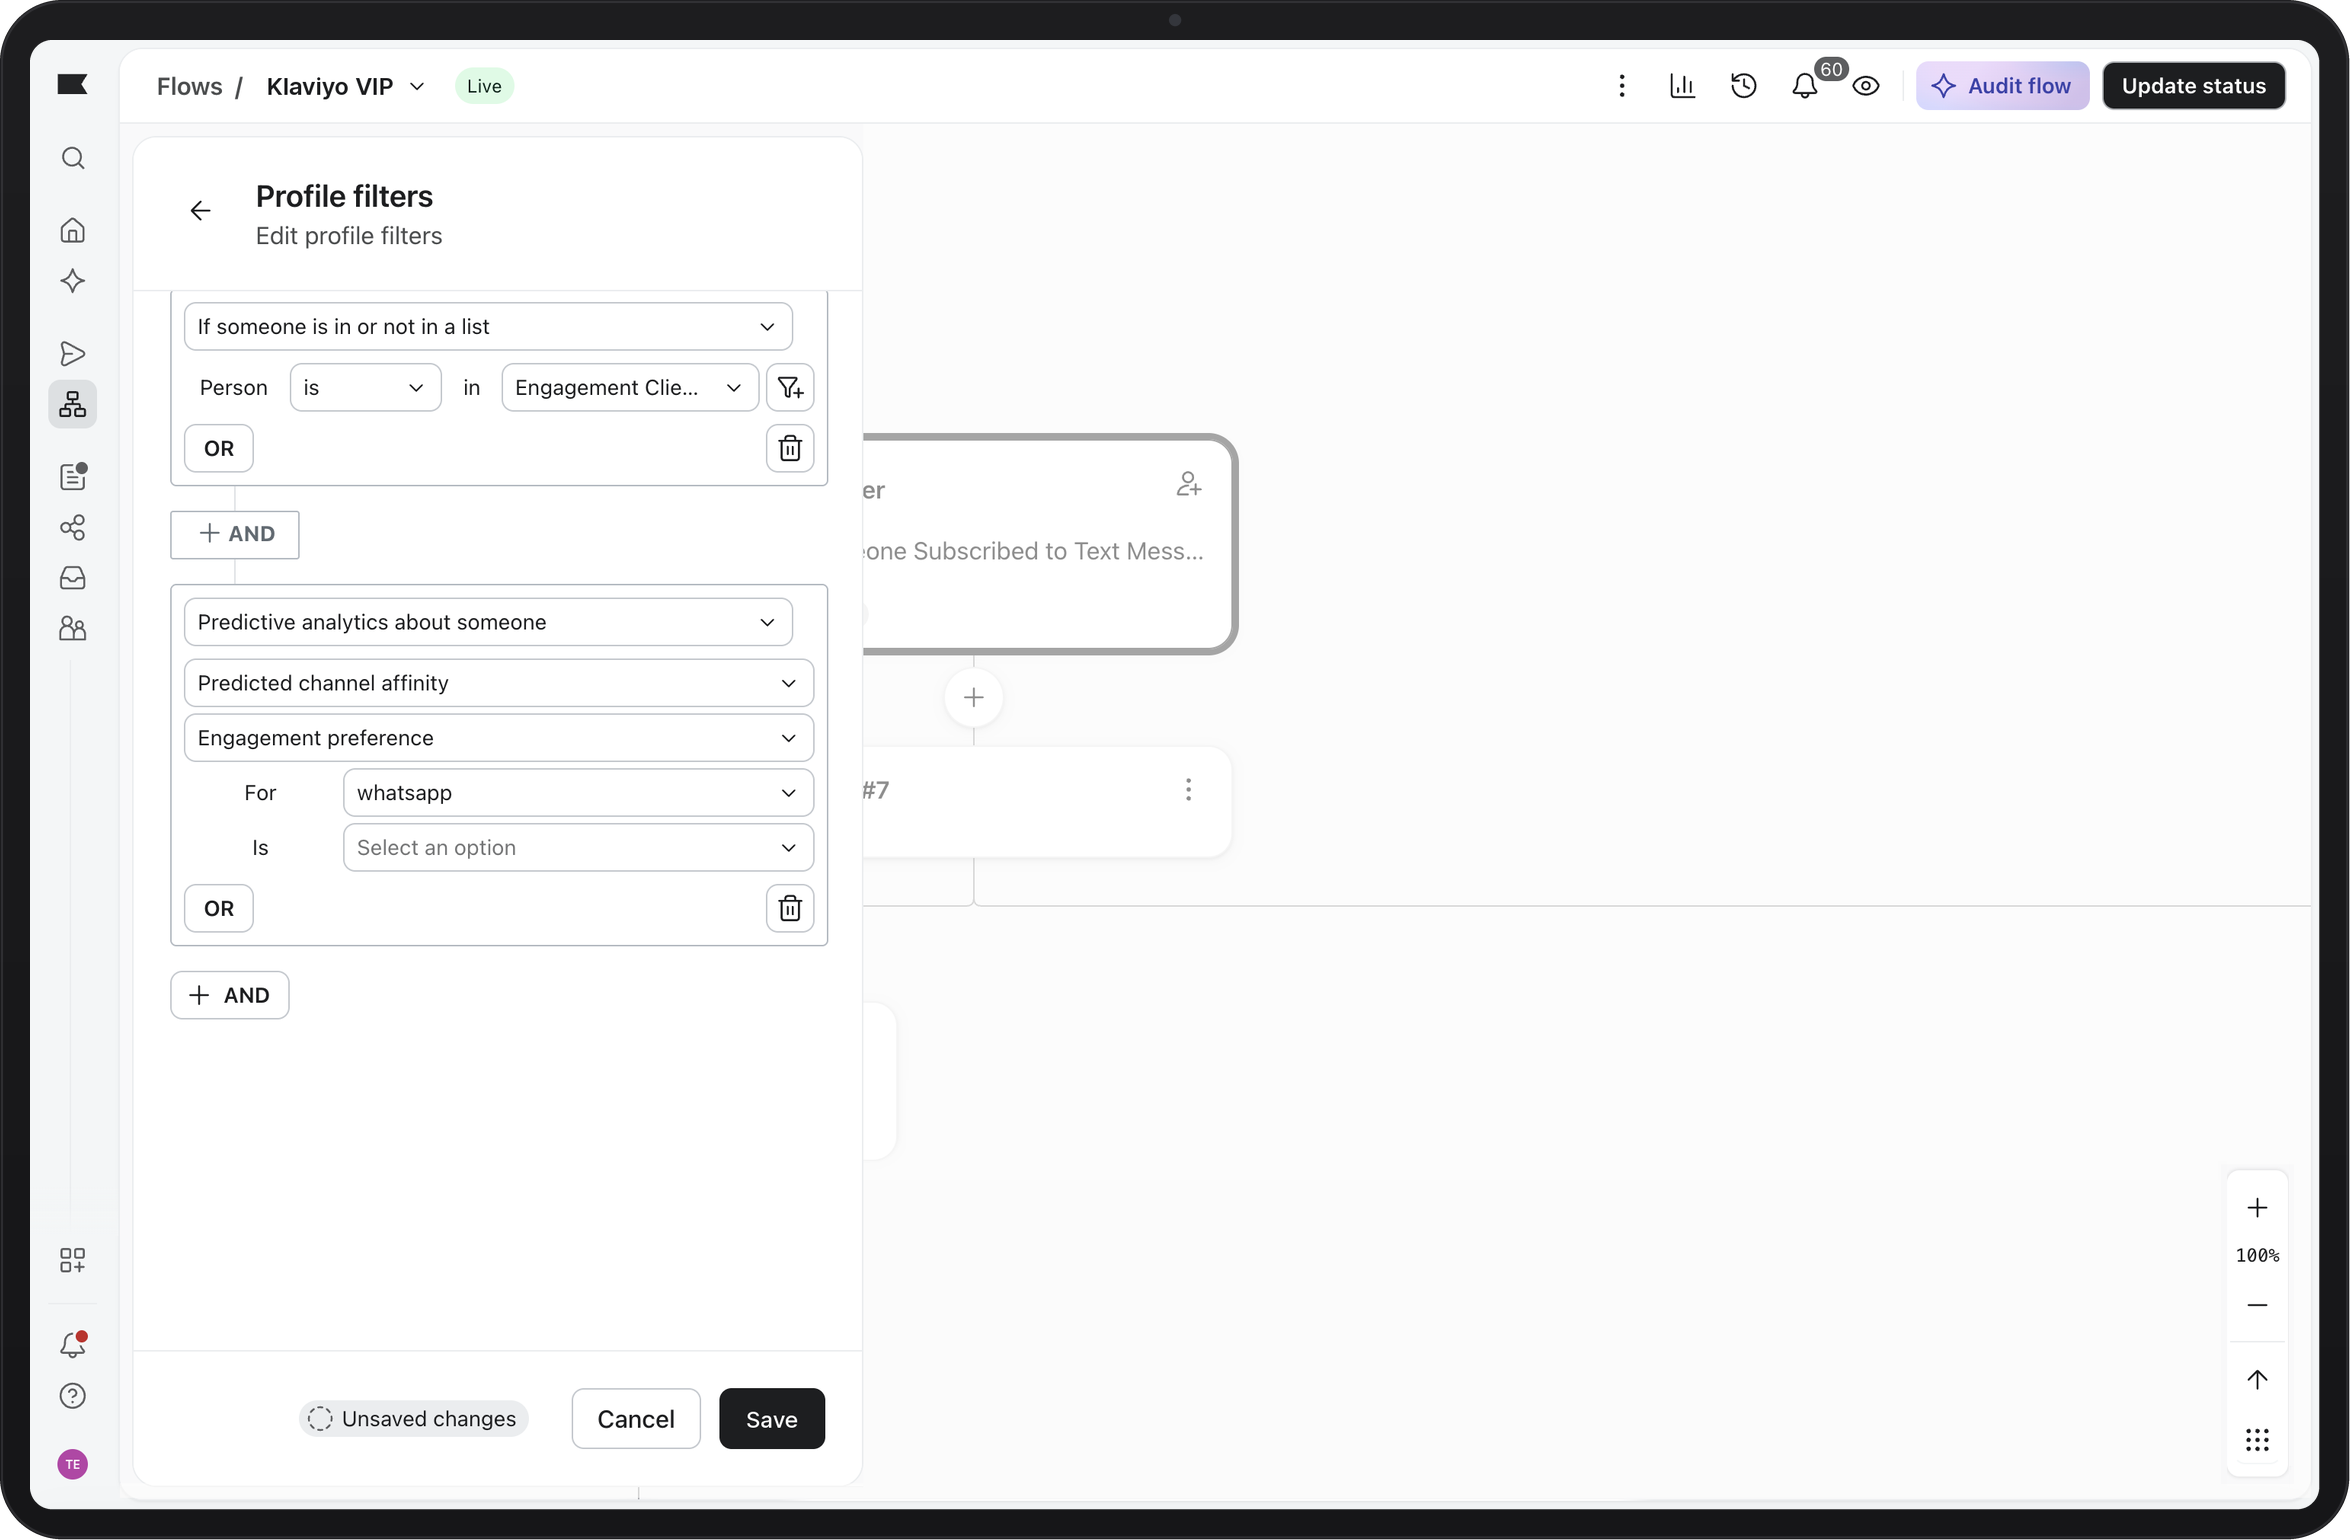Open top bar notifications bell showing 60
Image resolution: width=2350 pixels, height=1540 pixels.
(x=1805, y=86)
